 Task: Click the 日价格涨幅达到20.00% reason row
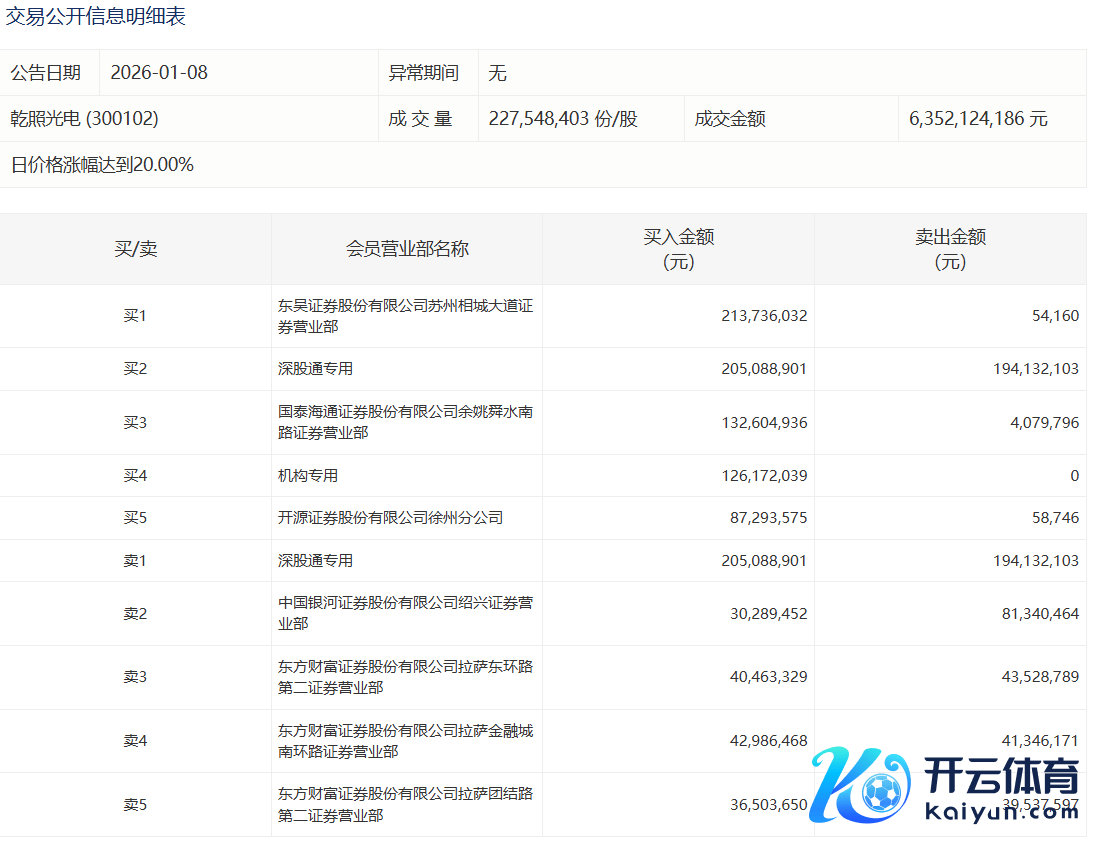click(x=102, y=165)
